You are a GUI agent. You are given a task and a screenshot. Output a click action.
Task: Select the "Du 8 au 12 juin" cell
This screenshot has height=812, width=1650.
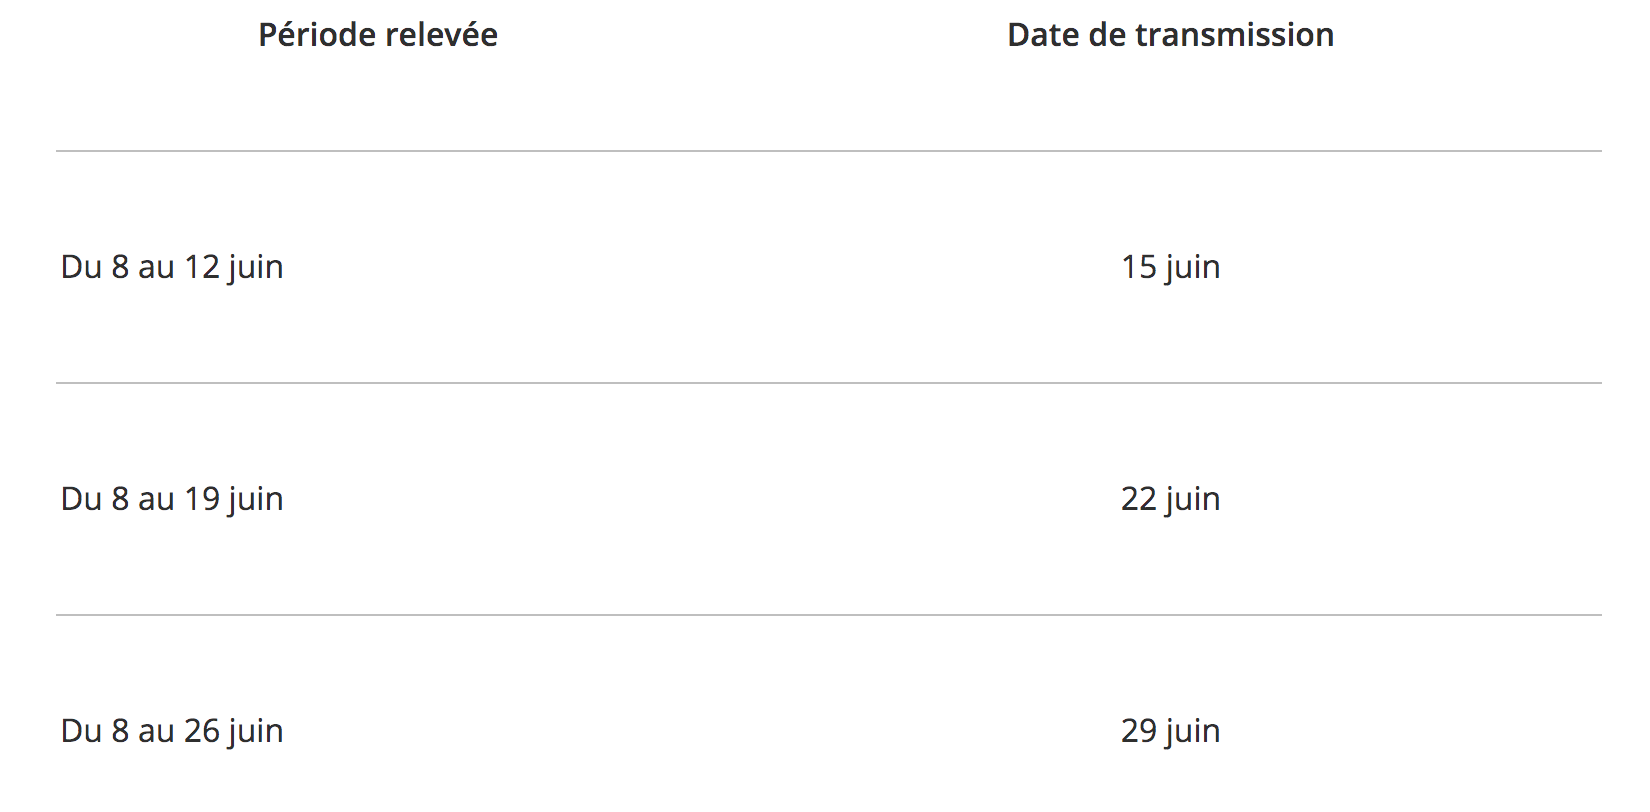click(172, 267)
